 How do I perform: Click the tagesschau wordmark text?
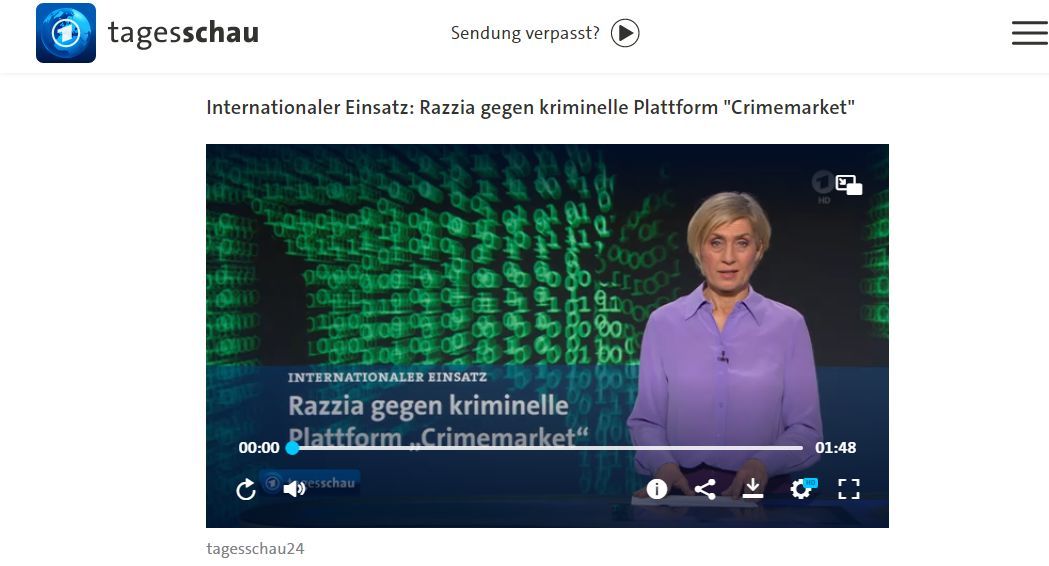[x=183, y=33]
